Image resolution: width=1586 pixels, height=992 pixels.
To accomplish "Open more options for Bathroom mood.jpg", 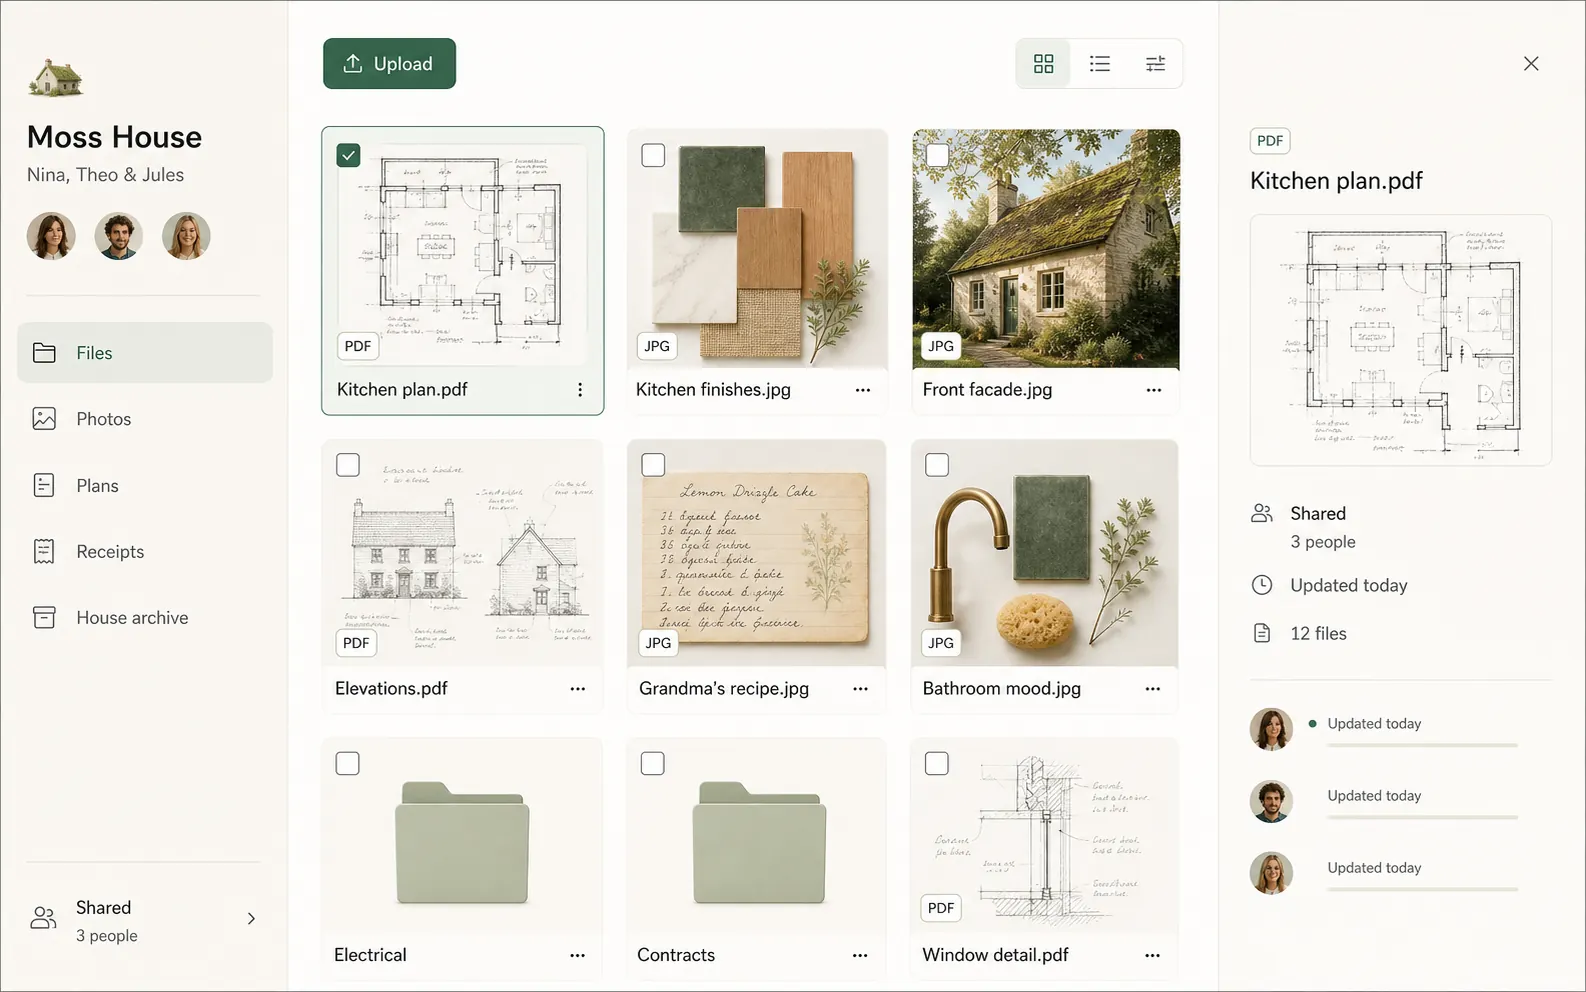I will (x=1152, y=689).
